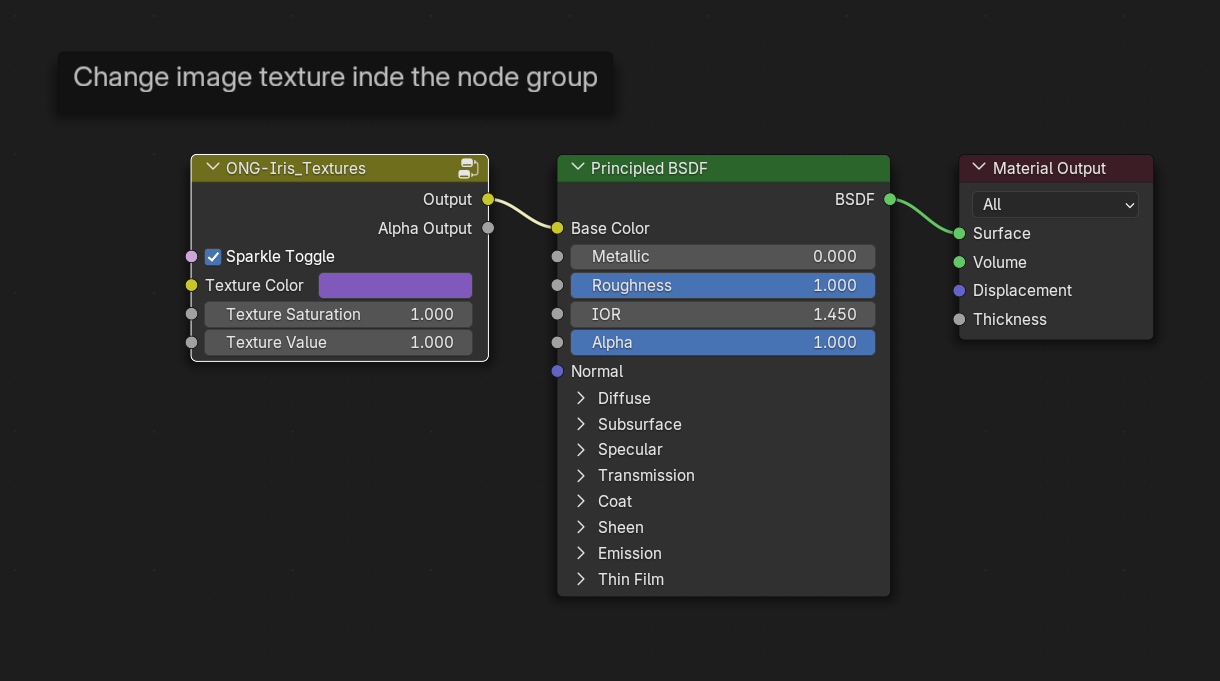Collapse the ONG-Iris_Textures node
Screen dimensions: 1220x681
click(212, 168)
